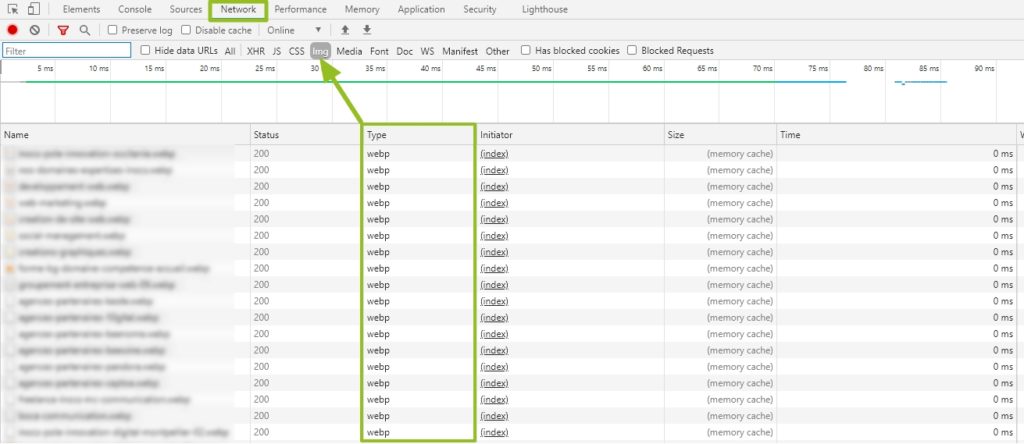Screen dimensions: 1024x444
Task: Clear the network log with the clear icon
Action: point(34,31)
